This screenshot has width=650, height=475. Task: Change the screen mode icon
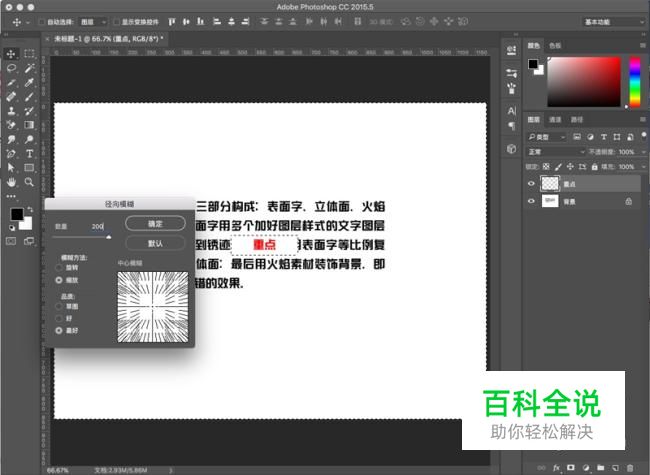[x=29, y=241]
